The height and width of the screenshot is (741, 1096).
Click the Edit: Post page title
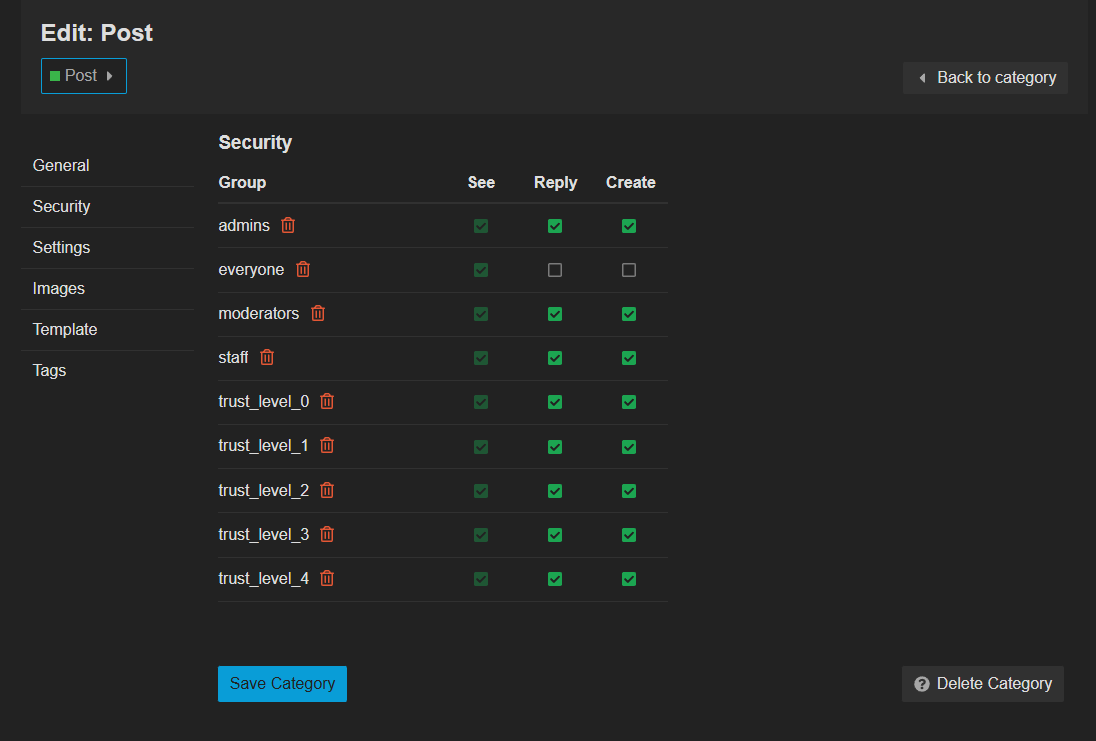click(96, 33)
